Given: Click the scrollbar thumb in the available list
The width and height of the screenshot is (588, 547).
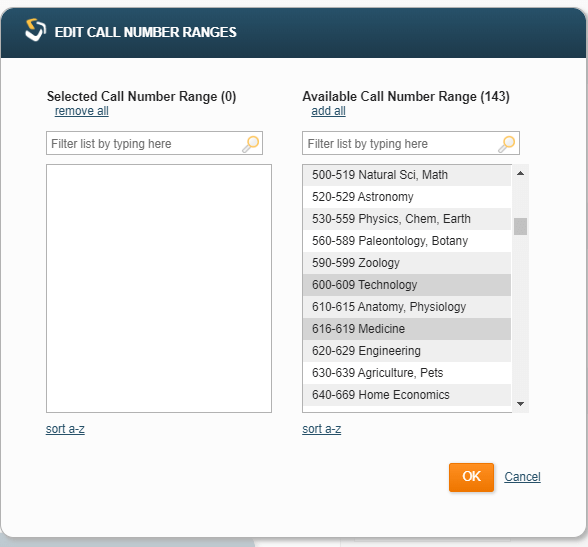Looking at the screenshot, I should [x=520, y=226].
